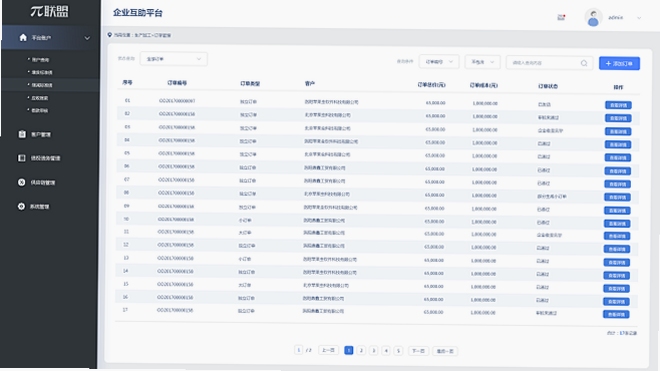Viewport: 660px width, 371px height.
Task: Open the second search-condition dropdown
Action: (x=482, y=62)
